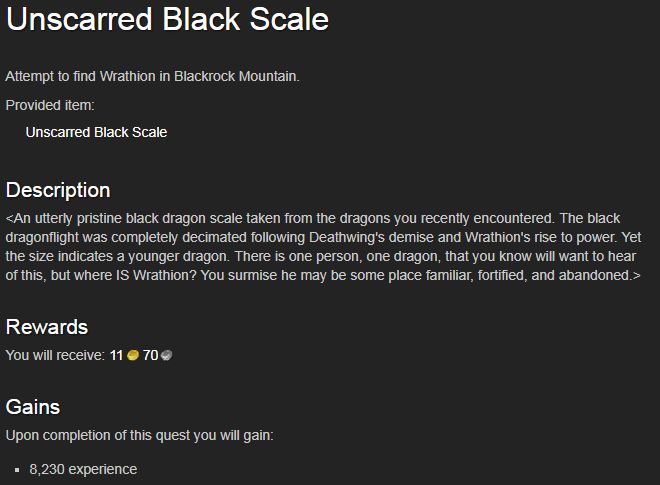Click the Unscarred Black Scale page title

tap(168, 20)
